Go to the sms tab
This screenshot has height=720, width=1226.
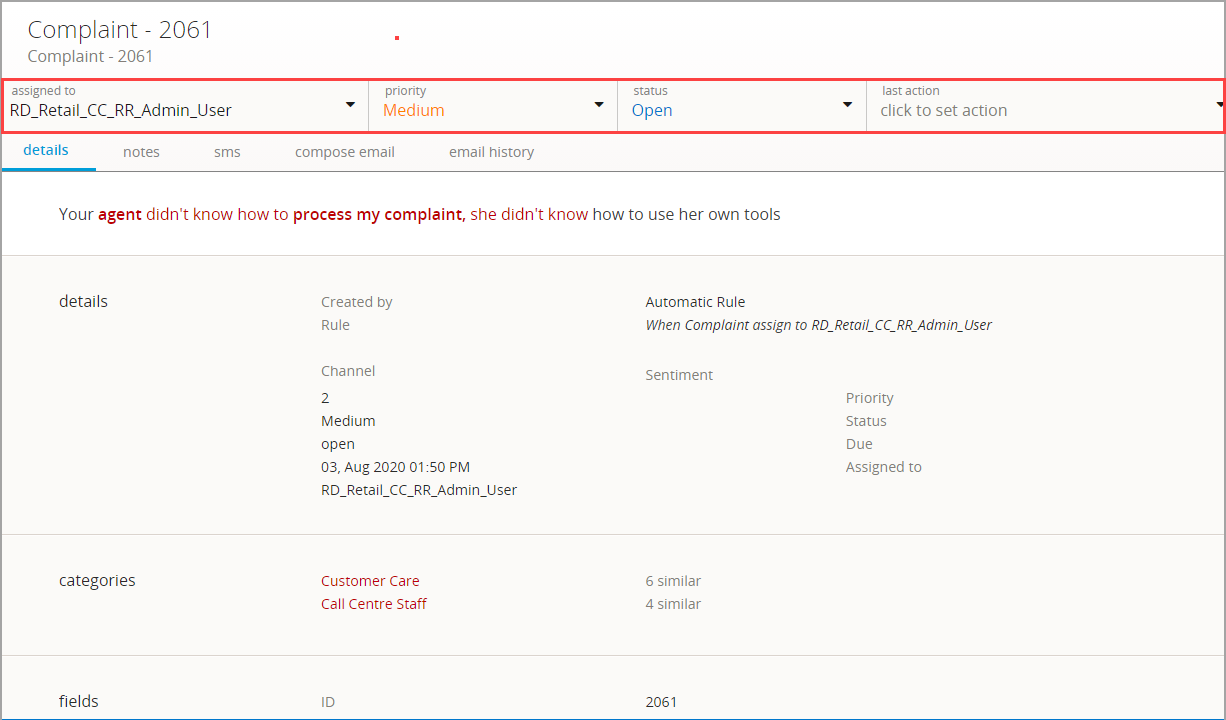tap(227, 152)
